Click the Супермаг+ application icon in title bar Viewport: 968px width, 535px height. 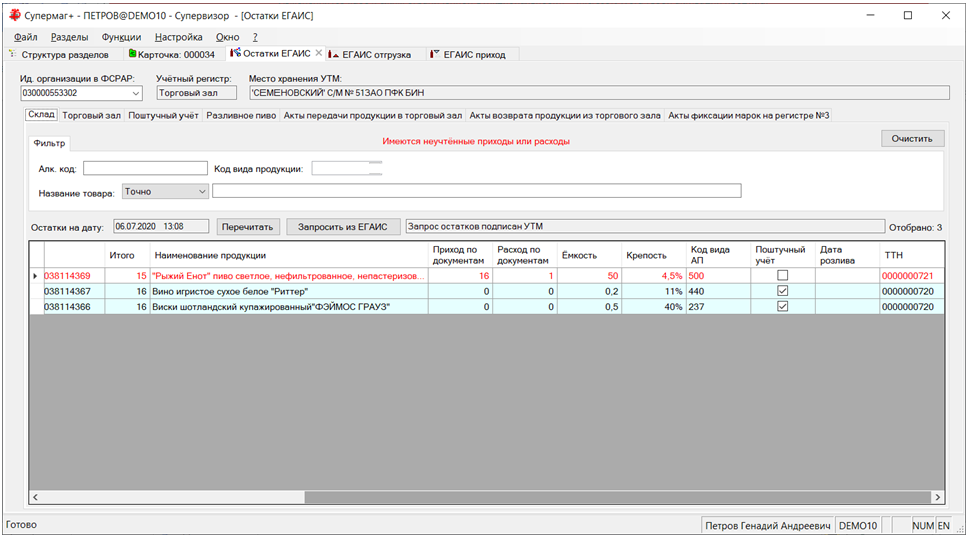(13, 16)
